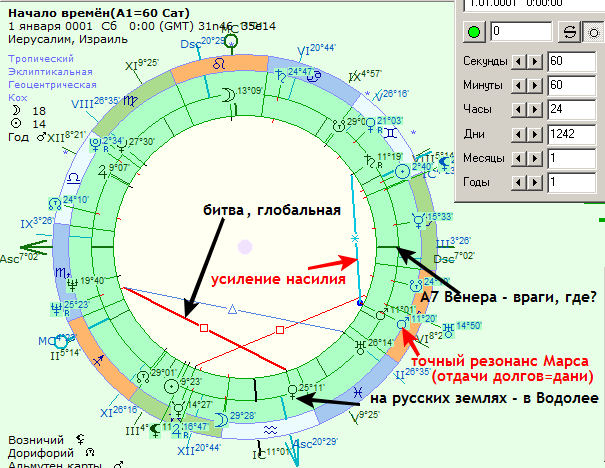The image size is (605, 468).
Task: Click the Возничий entry in the bottom-left list
Action: tap(36, 440)
